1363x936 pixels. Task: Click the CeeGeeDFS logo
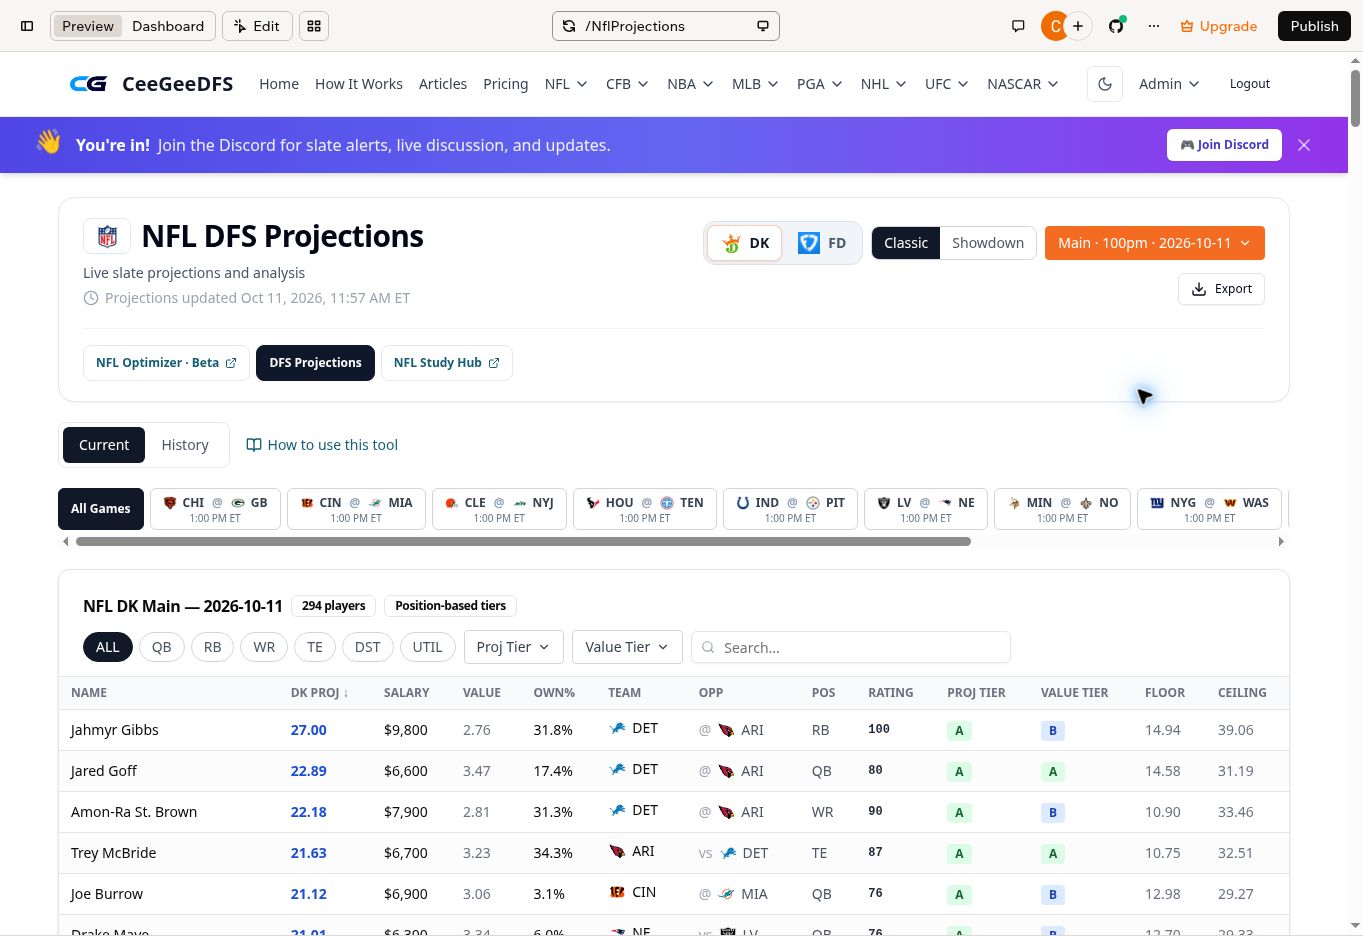click(x=151, y=84)
